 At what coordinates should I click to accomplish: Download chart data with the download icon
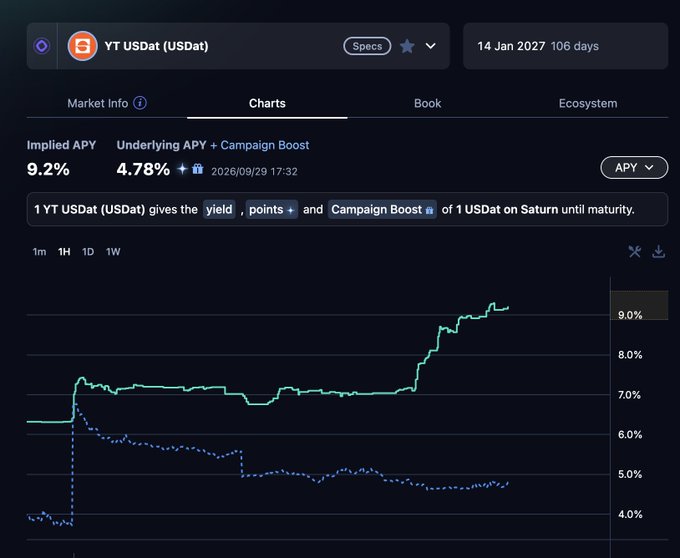(658, 251)
